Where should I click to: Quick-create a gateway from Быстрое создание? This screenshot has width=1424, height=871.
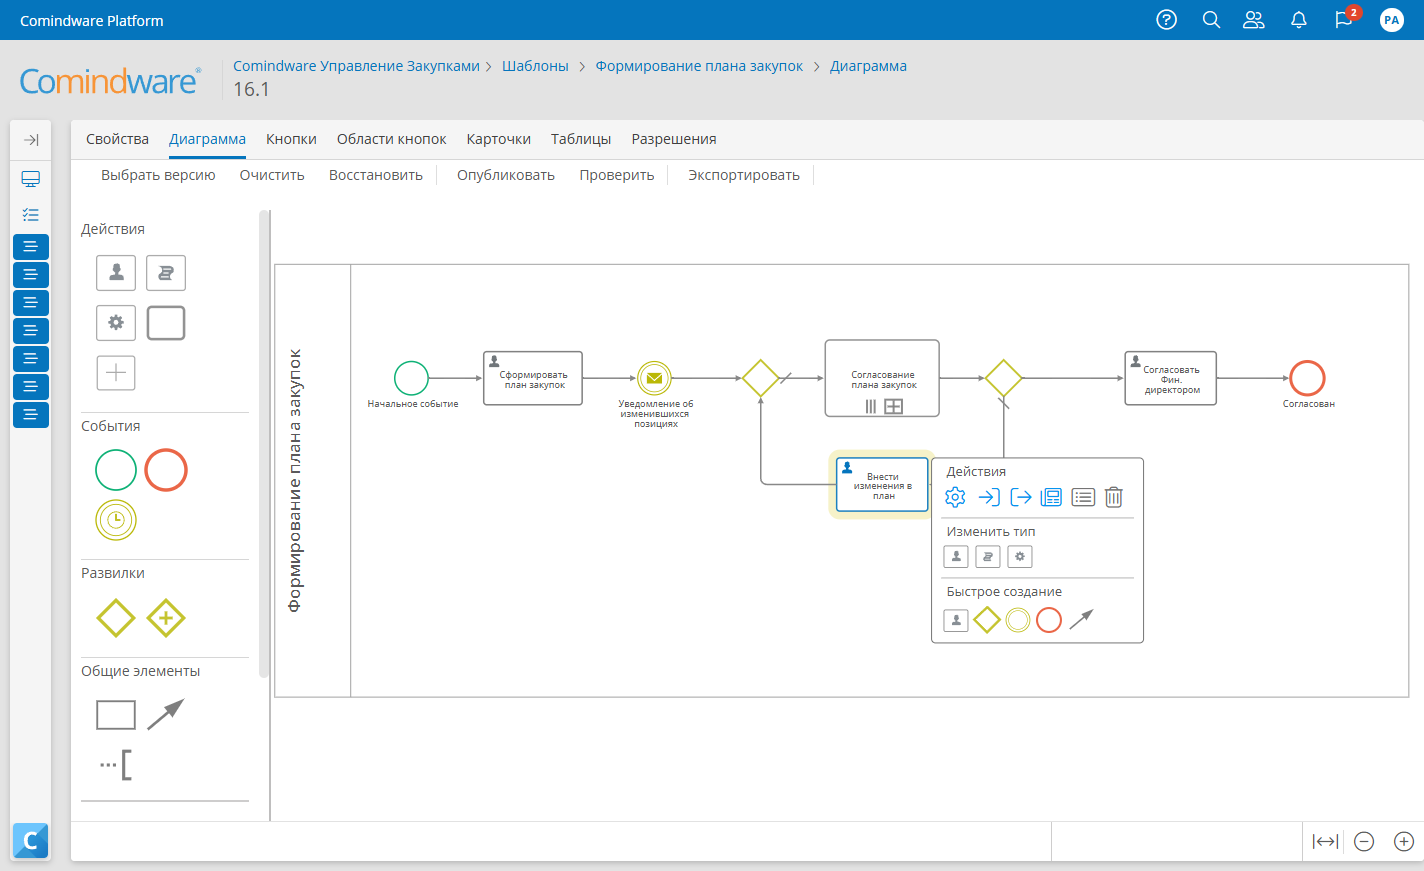click(987, 620)
